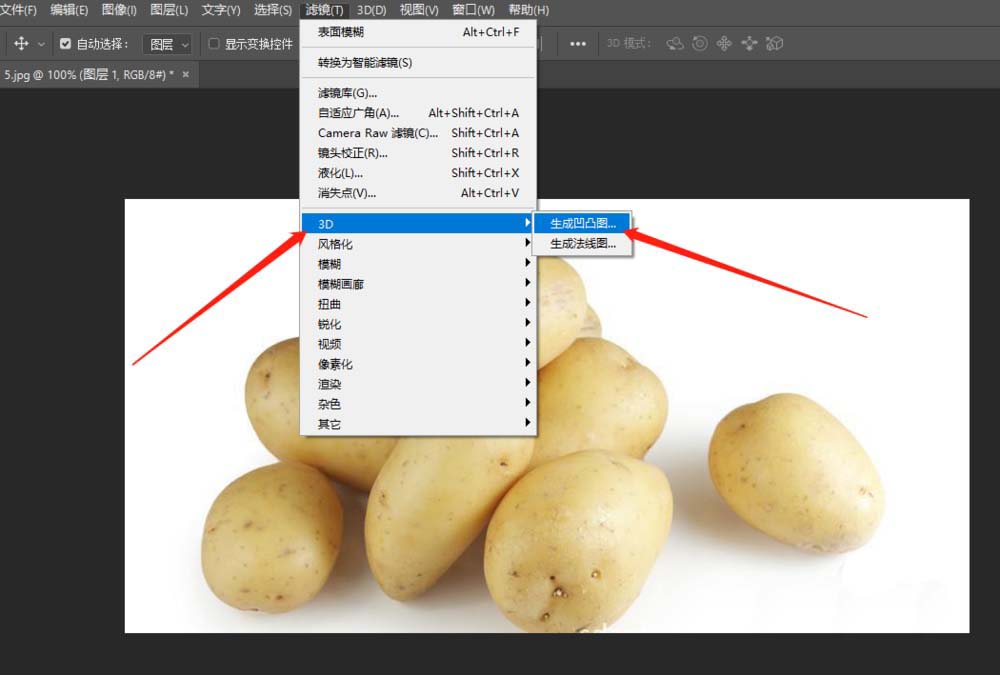
Task: Click the 3D pan mode icon
Action: [x=724, y=44]
